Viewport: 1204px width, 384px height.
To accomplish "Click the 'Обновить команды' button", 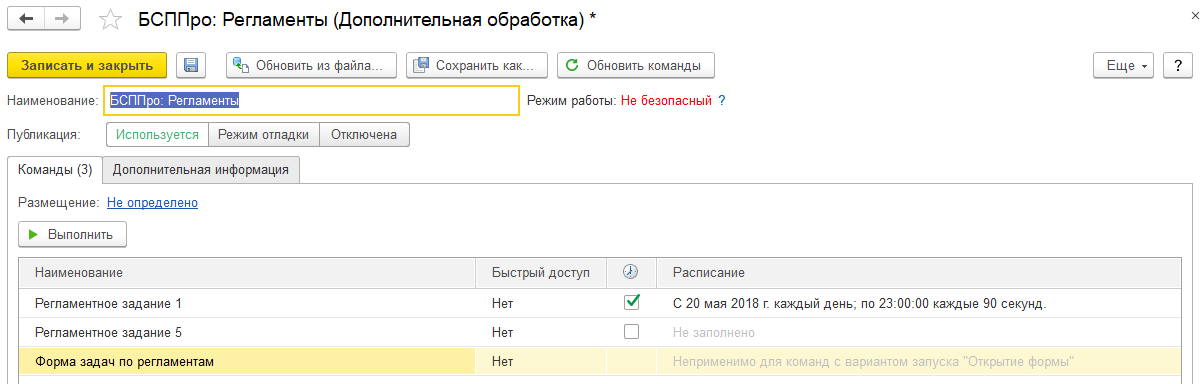I will pos(636,66).
